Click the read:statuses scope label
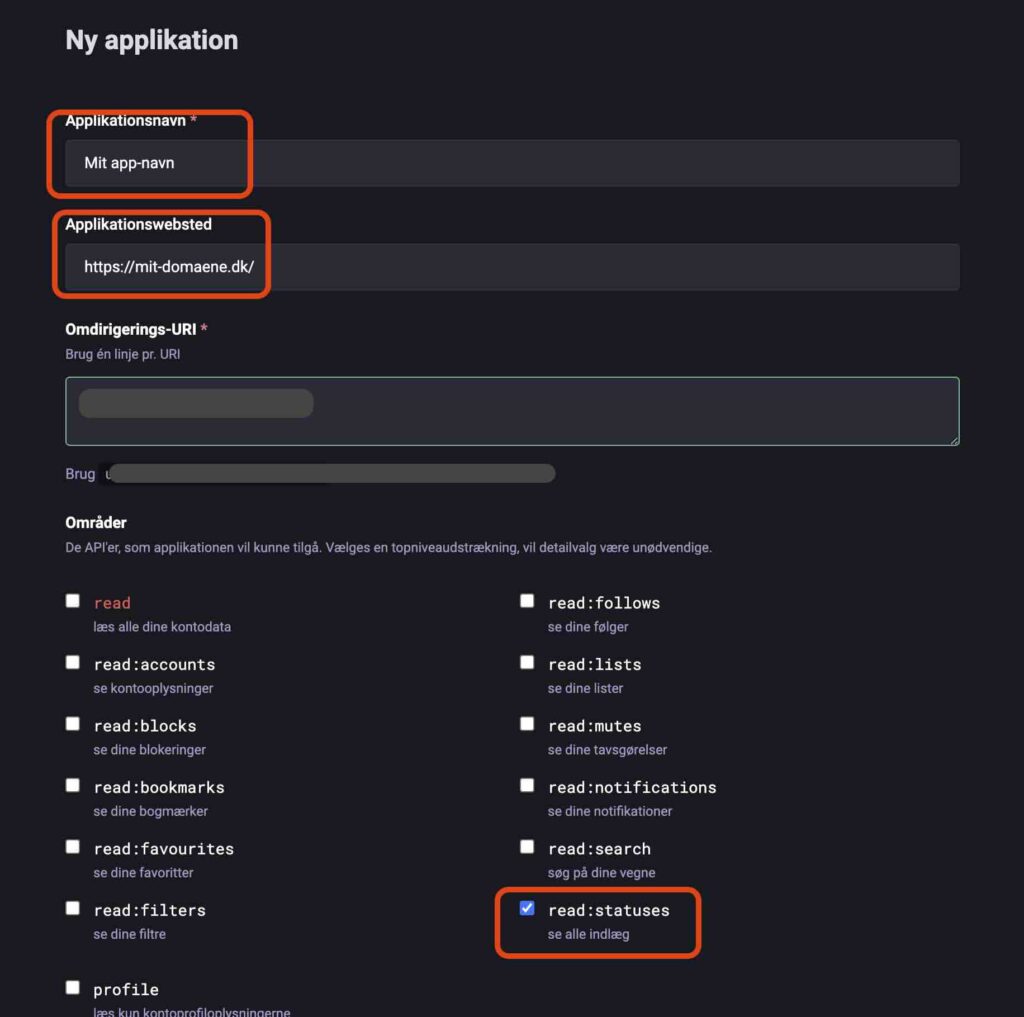Image resolution: width=1024 pixels, height=1017 pixels. [x=608, y=910]
